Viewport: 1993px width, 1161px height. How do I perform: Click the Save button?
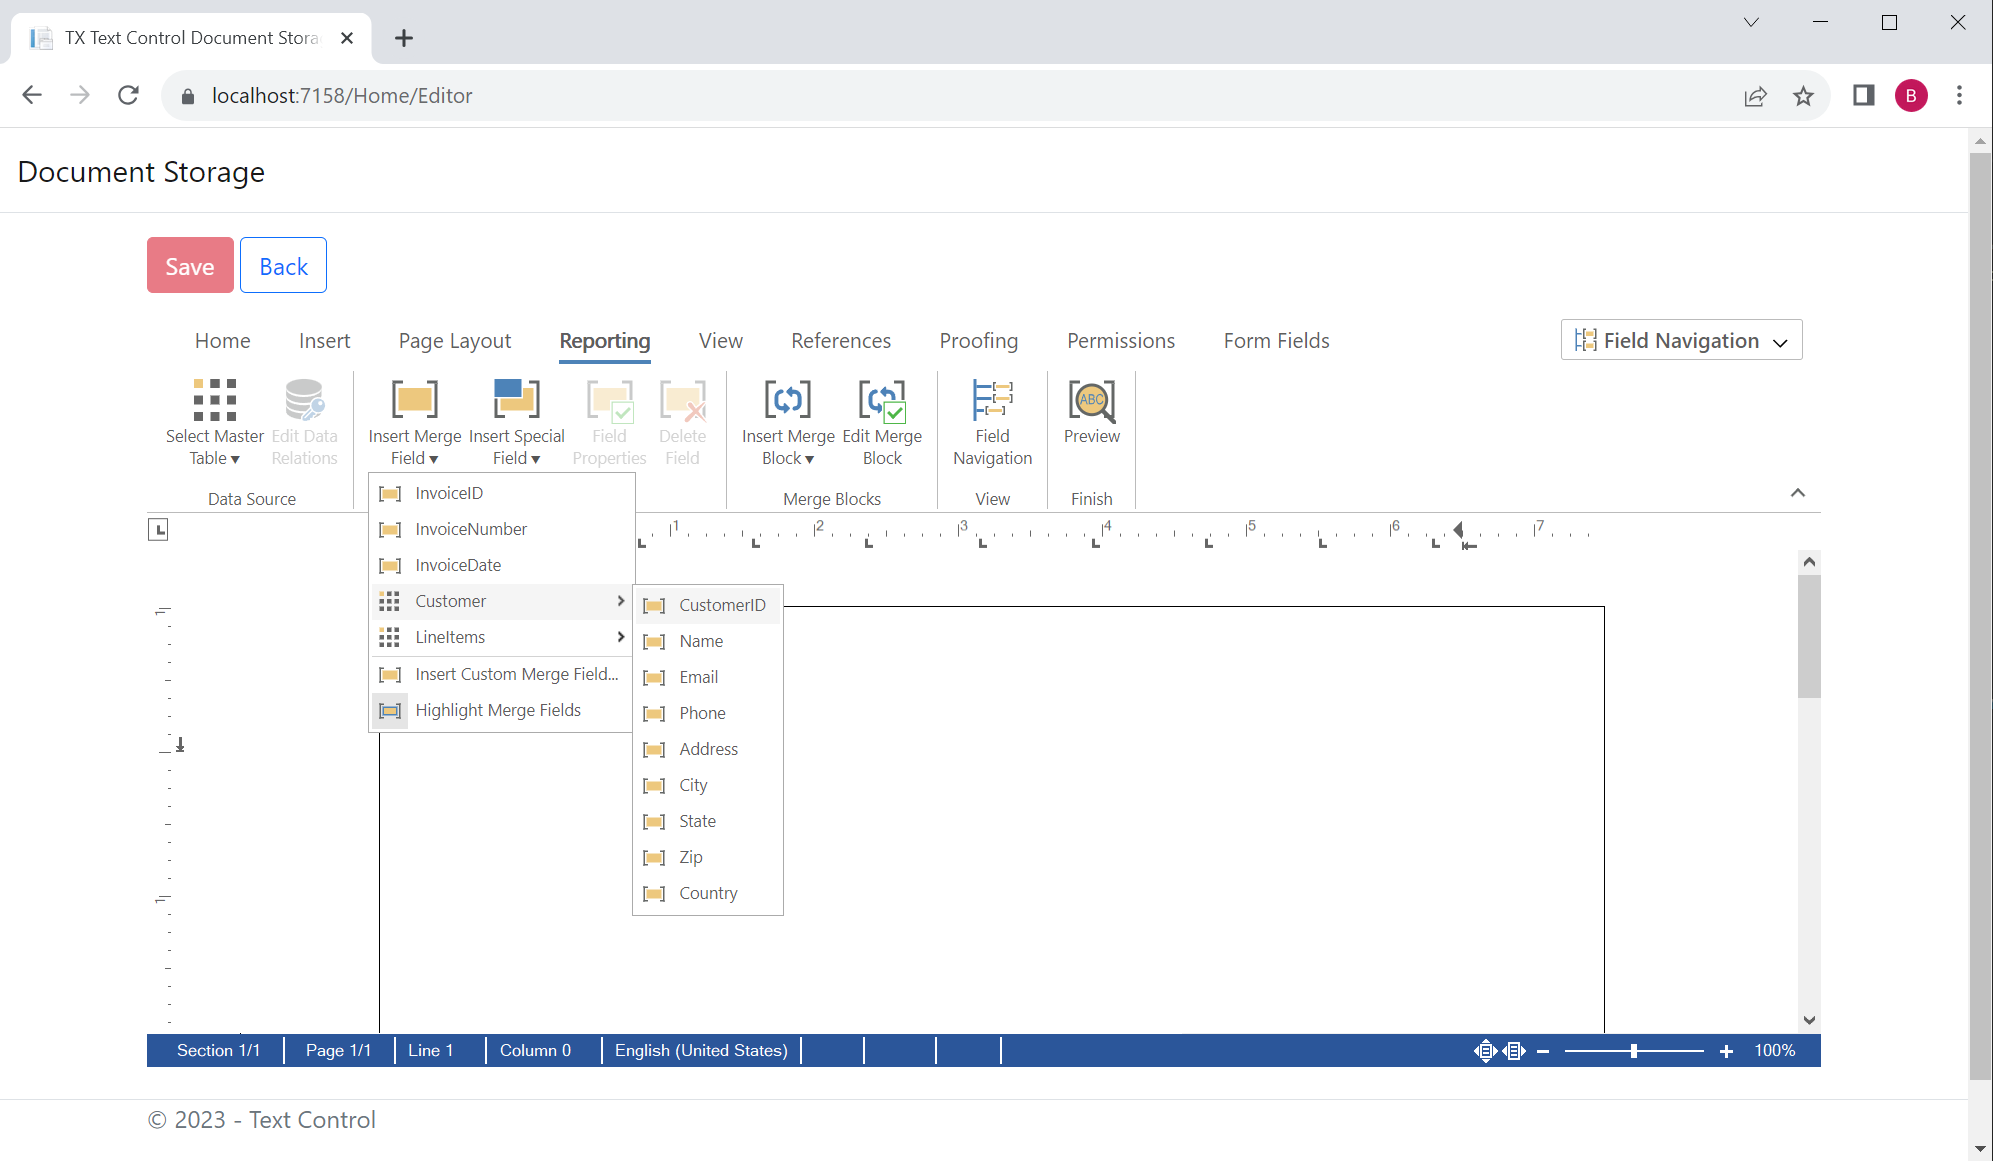click(x=189, y=265)
